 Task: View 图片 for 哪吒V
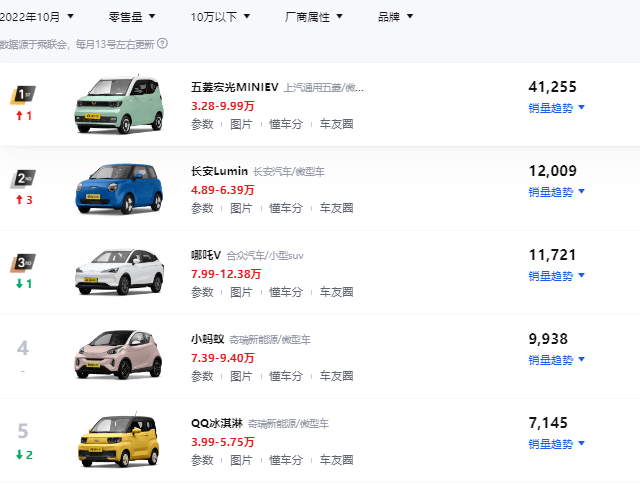pos(241,292)
